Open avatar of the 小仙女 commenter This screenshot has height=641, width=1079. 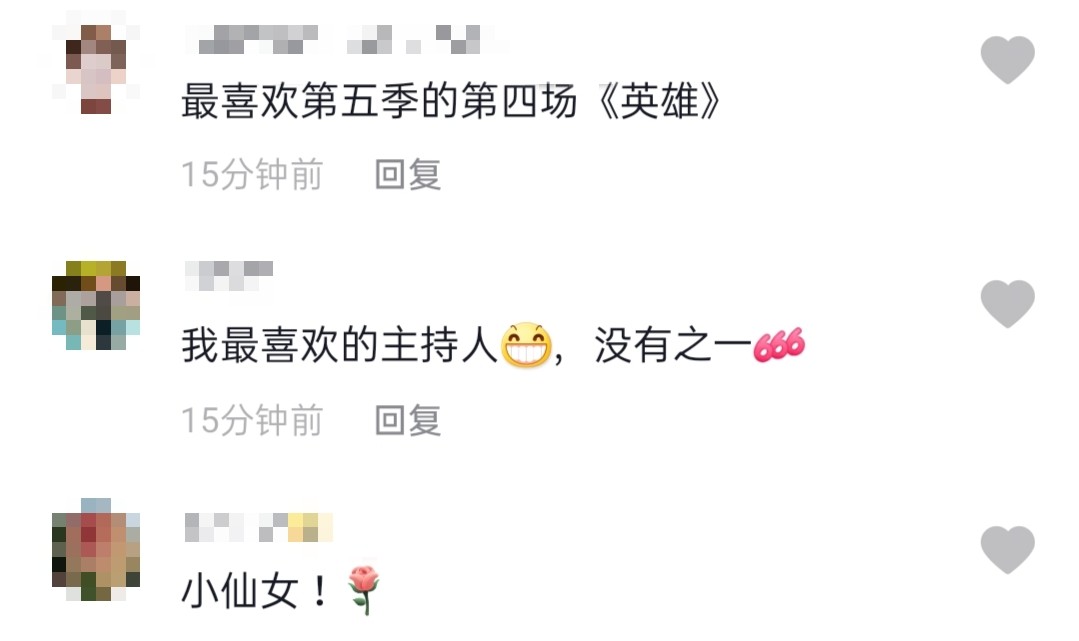96,549
